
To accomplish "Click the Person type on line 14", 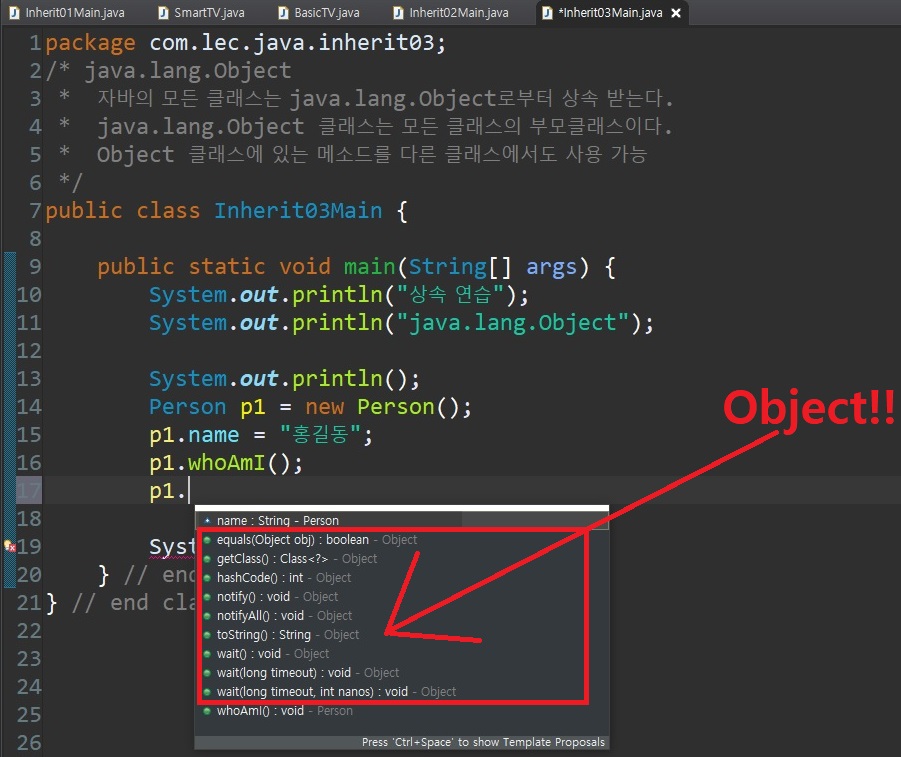I will pyautogui.click(x=187, y=407).
